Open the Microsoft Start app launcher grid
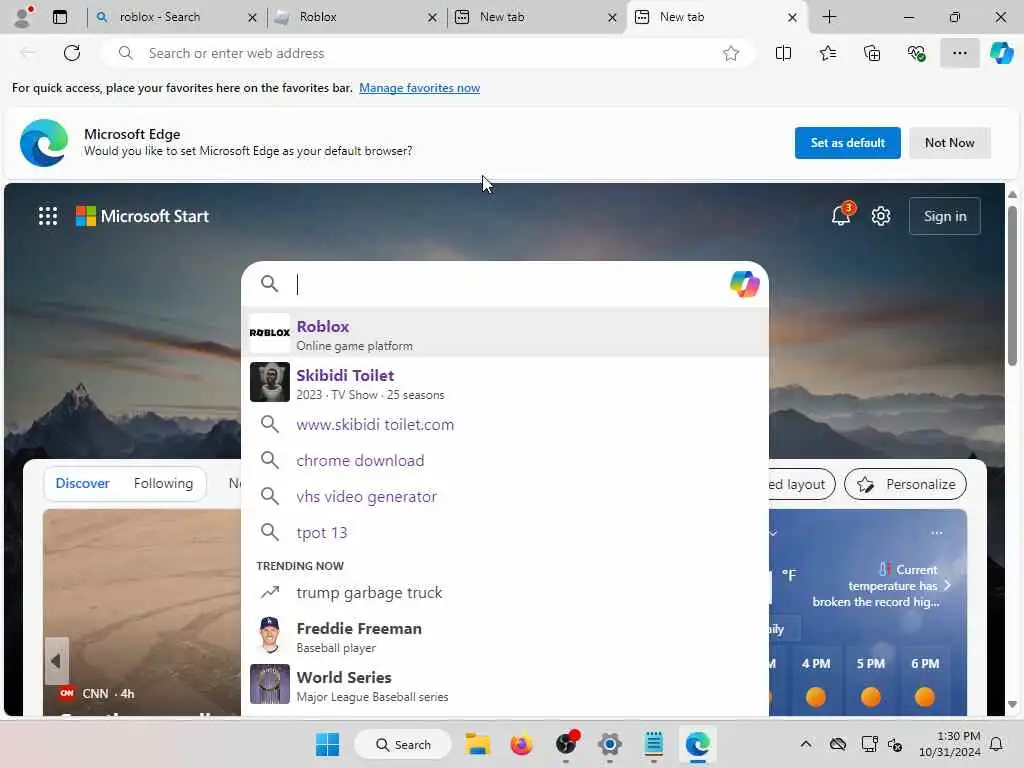 tap(48, 216)
